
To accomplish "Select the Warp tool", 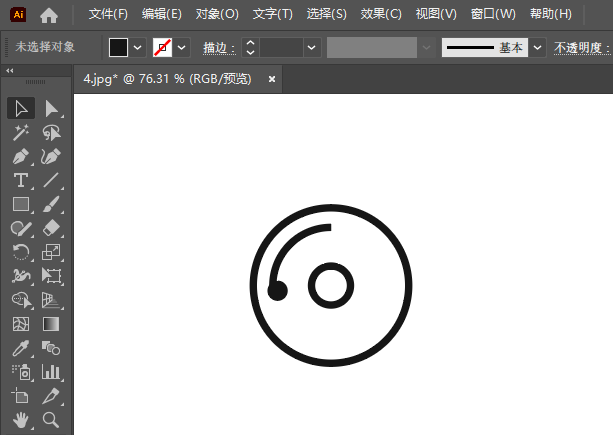I will click(21, 276).
